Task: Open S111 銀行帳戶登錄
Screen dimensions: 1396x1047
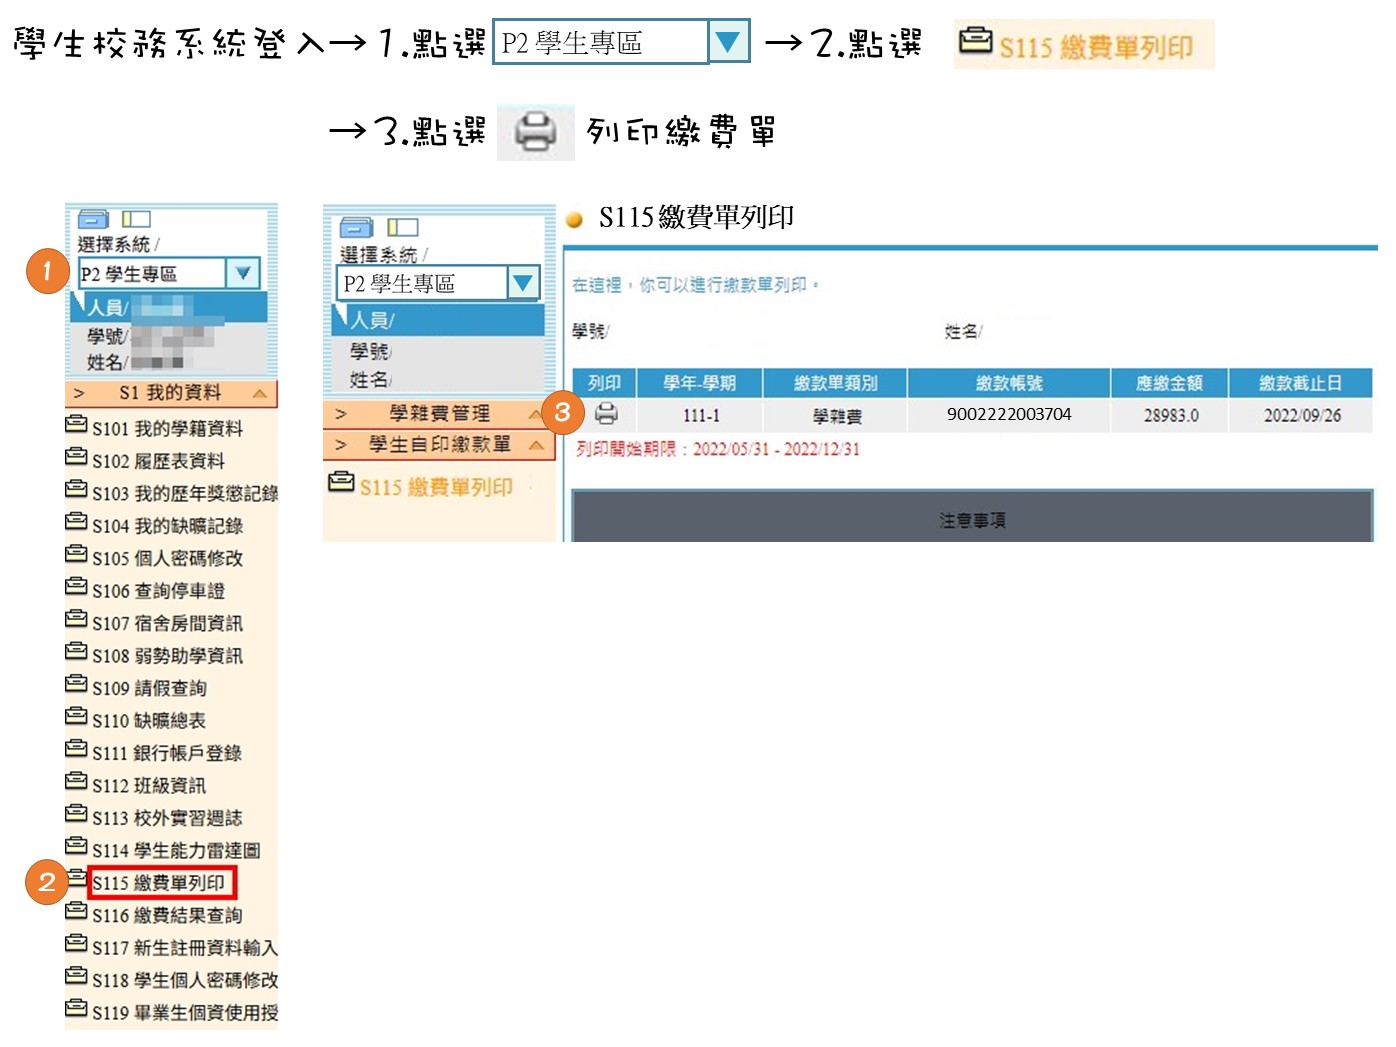Action: click(167, 753)
